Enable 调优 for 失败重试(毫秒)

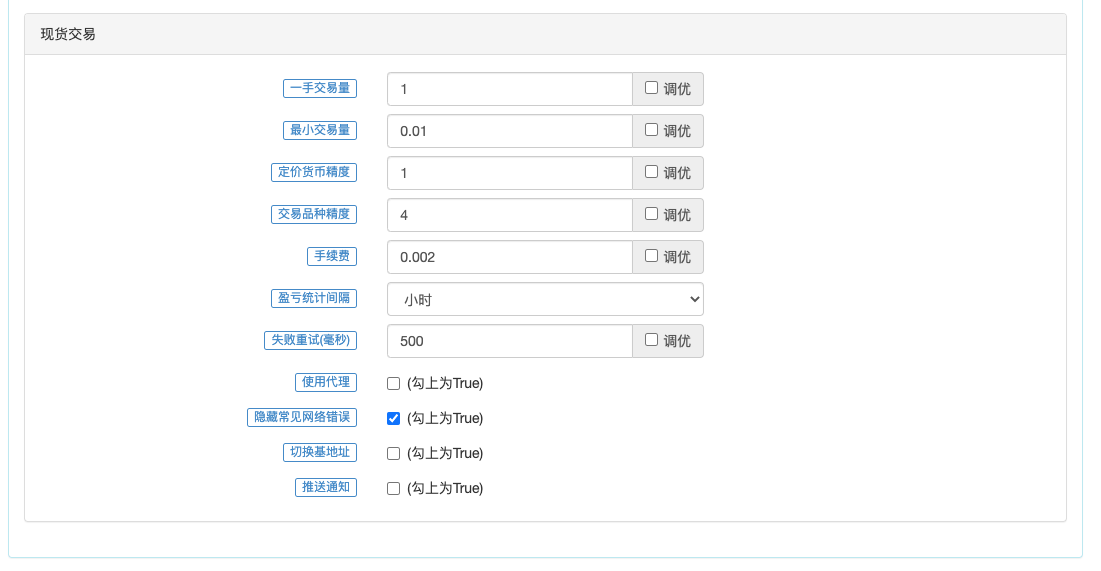coord(651,340)
